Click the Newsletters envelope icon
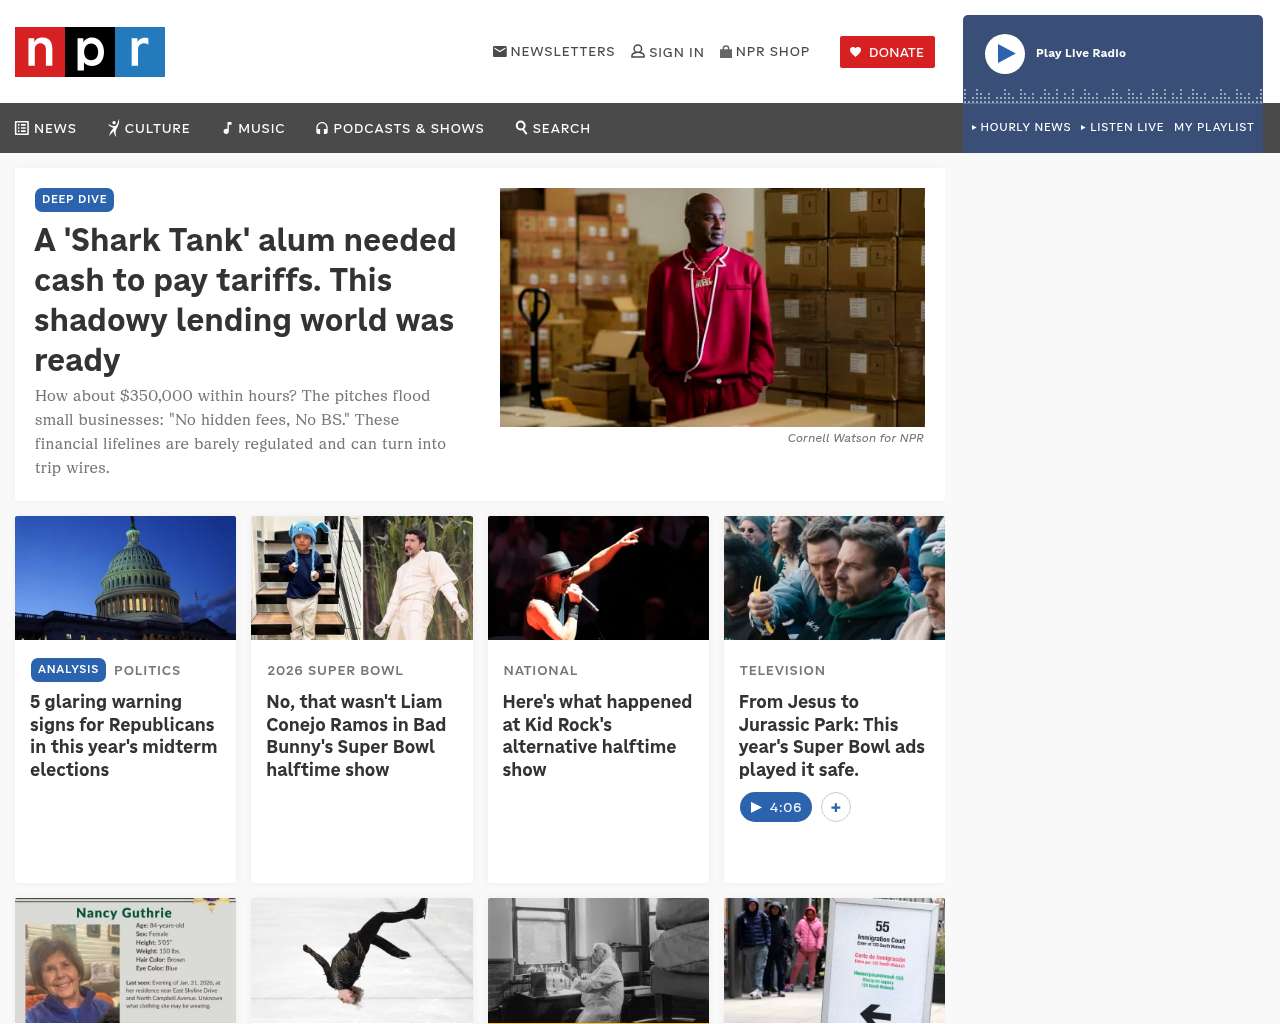The height and width of the screenshot is (1024, 1280). pyautogui.click(x=499, y=51)
